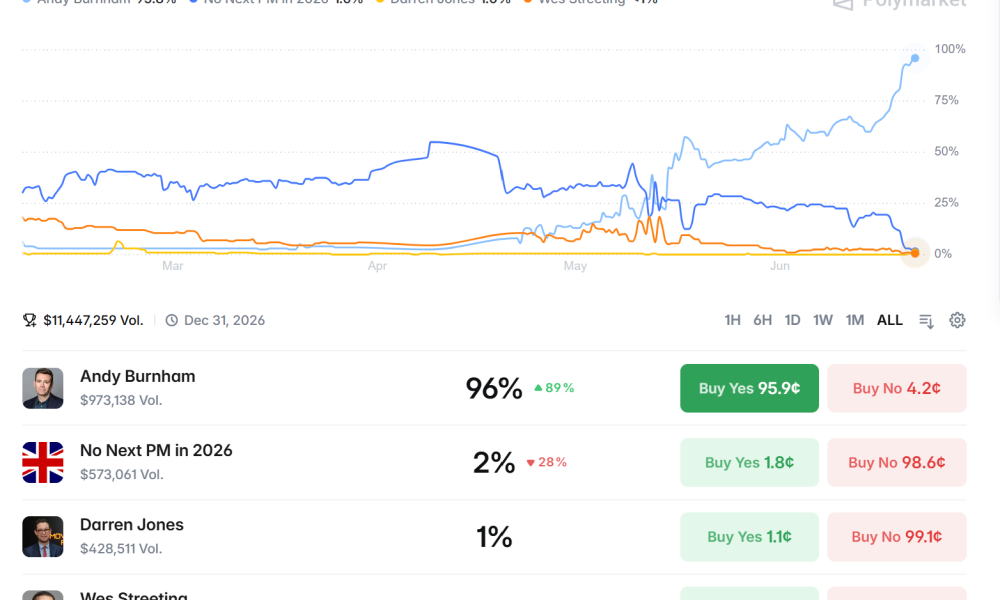The image size is (1000, 600).
Task: Click the 75% y-axis label
Action: pos(946,100)
